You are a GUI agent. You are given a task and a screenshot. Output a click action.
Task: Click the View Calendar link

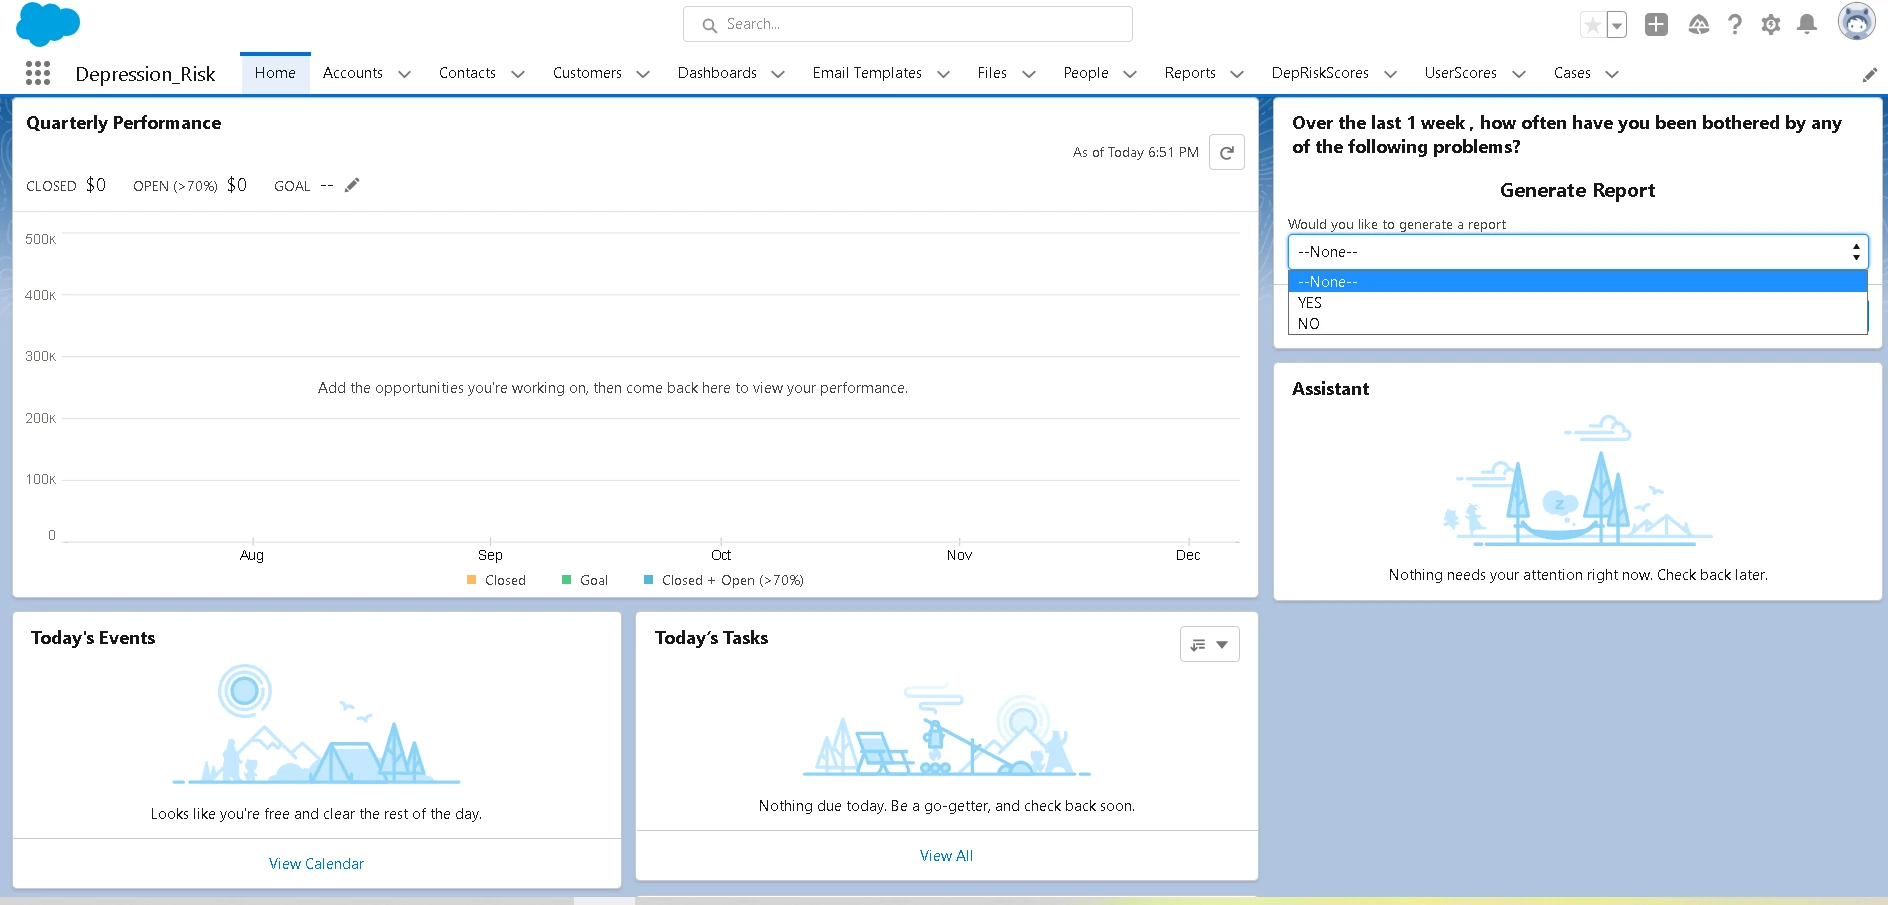tap(316, 864)
